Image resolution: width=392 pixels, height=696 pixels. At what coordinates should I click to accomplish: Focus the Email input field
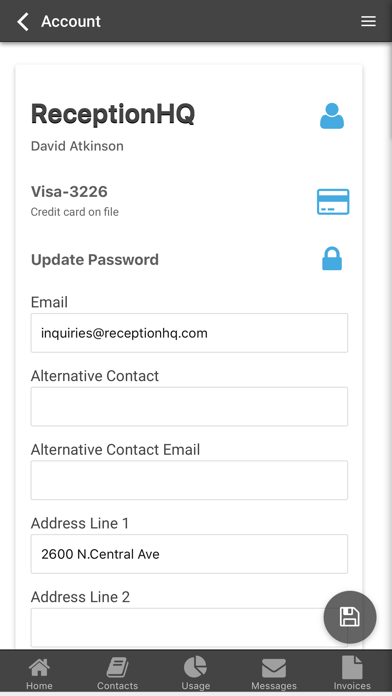(189, 333)
